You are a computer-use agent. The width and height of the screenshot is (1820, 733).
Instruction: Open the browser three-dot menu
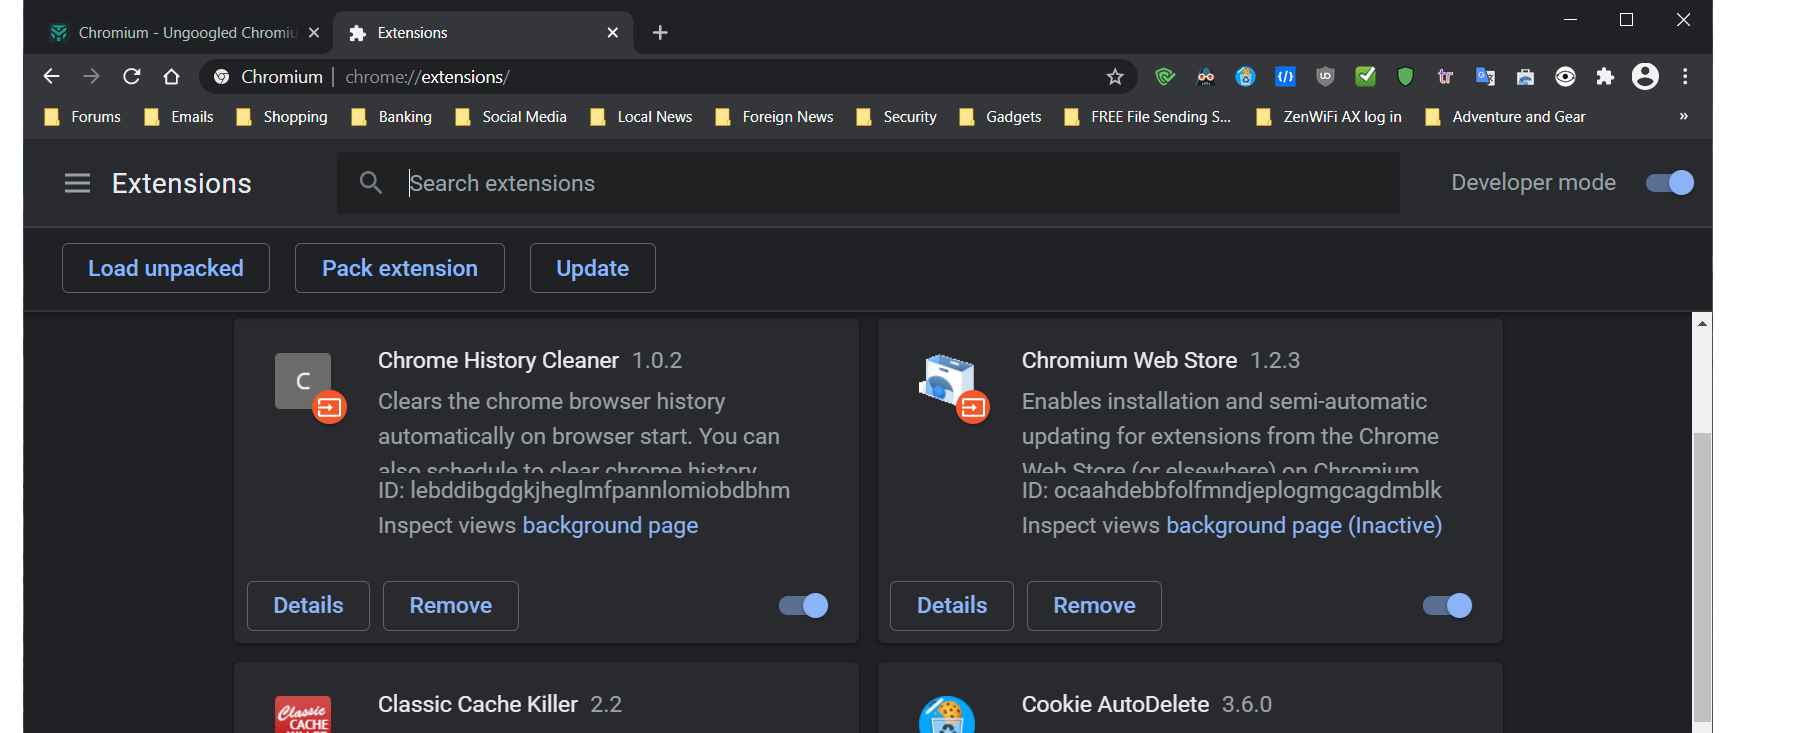tap(1685, 77)
